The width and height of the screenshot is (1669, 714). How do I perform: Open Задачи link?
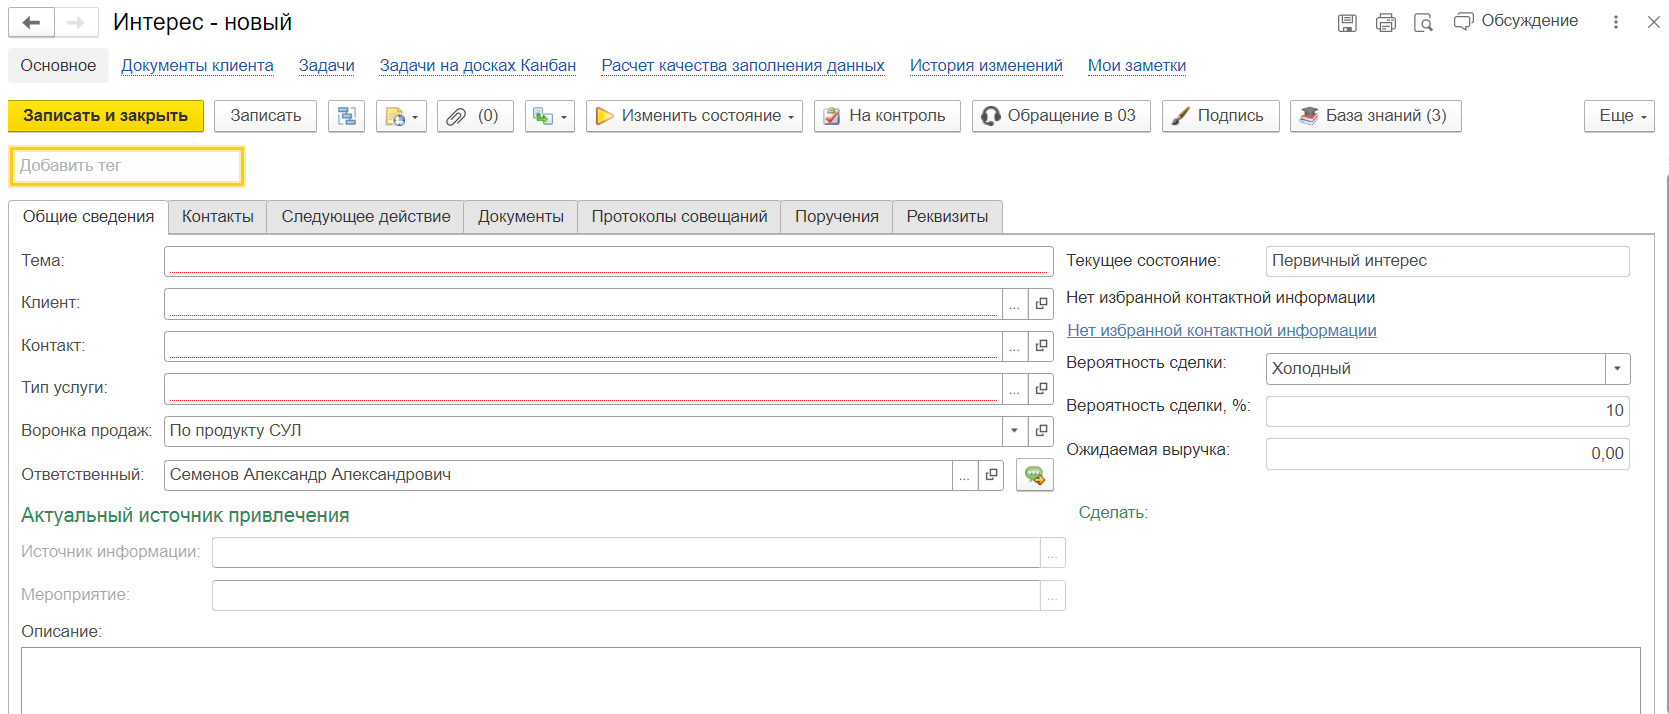[327, 65]
